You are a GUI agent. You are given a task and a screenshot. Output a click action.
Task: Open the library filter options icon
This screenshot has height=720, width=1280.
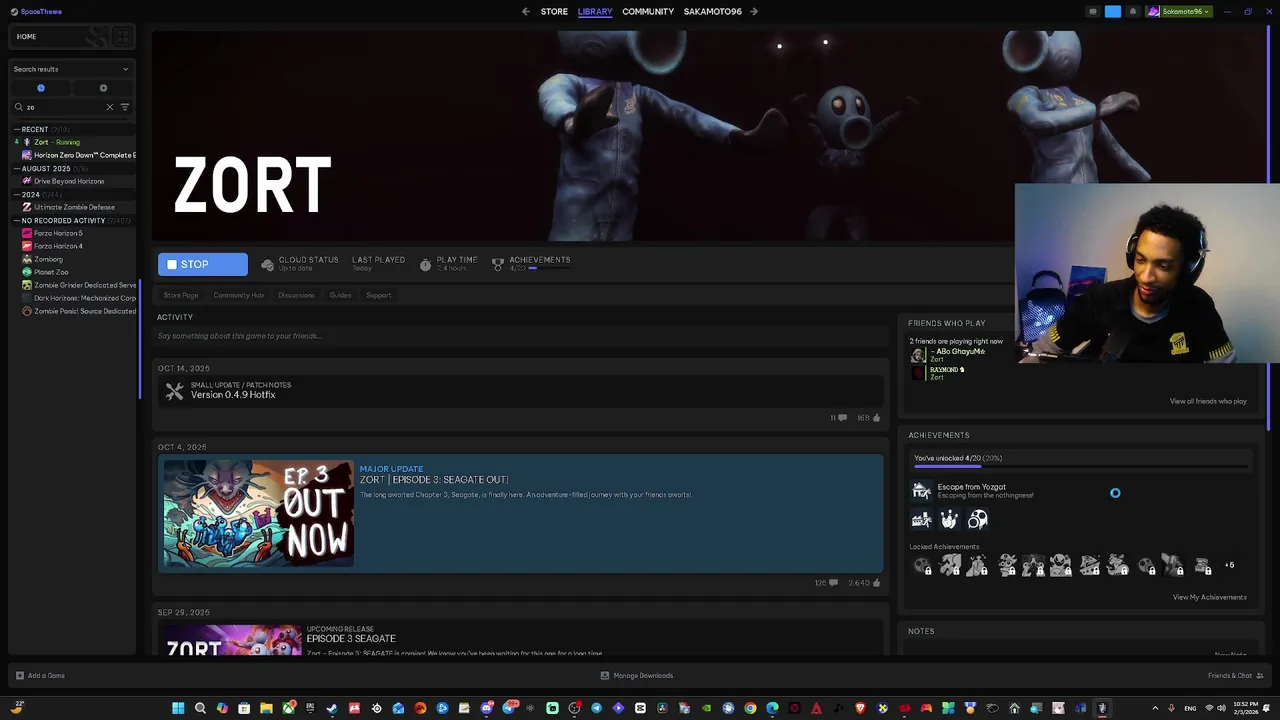[125, 107]
